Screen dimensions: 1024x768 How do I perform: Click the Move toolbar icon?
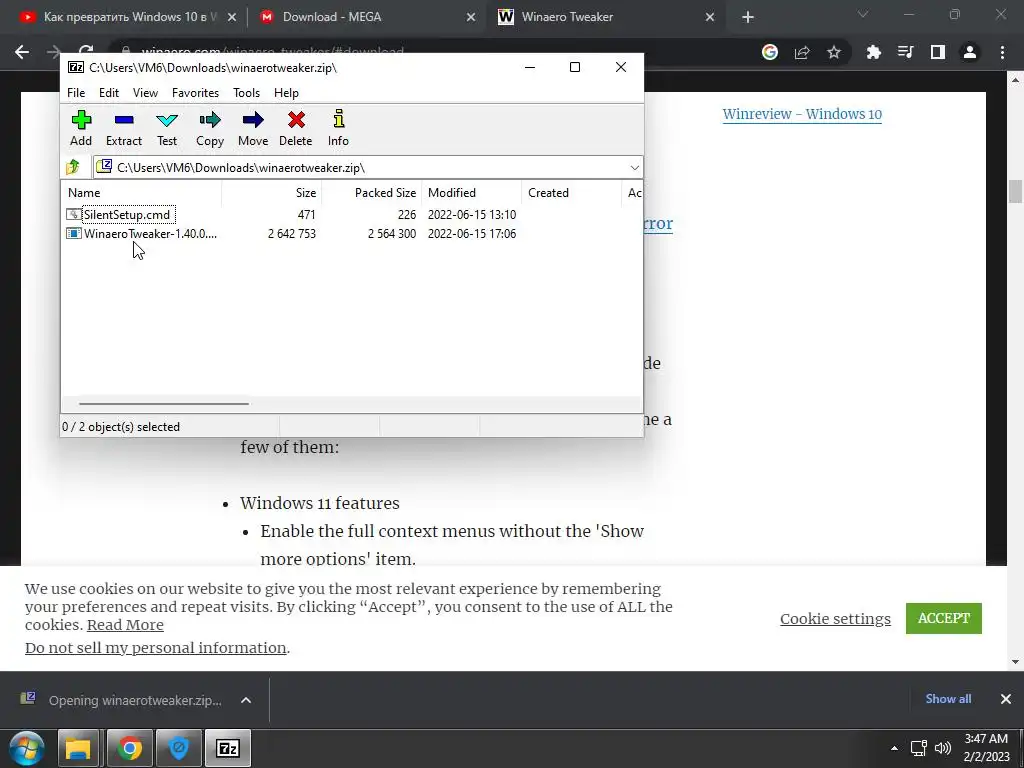click(x=253, y=128)
